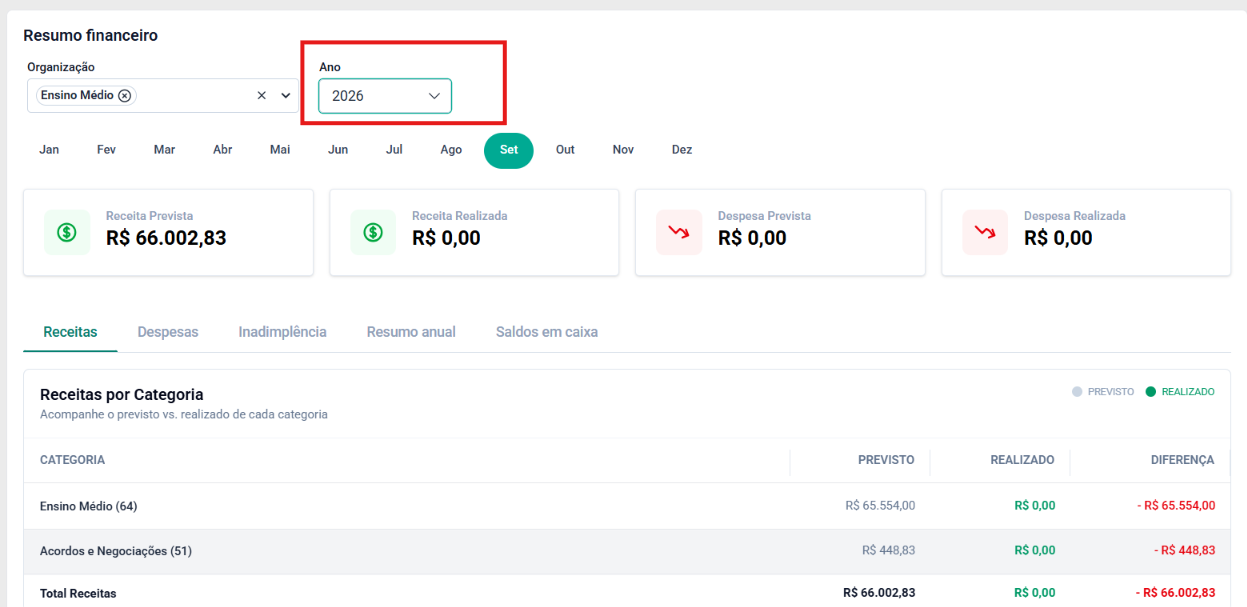This screenshot has width=1247, height=607.
Task: Switch to the Despesas tab
Action: click(168, 332)
